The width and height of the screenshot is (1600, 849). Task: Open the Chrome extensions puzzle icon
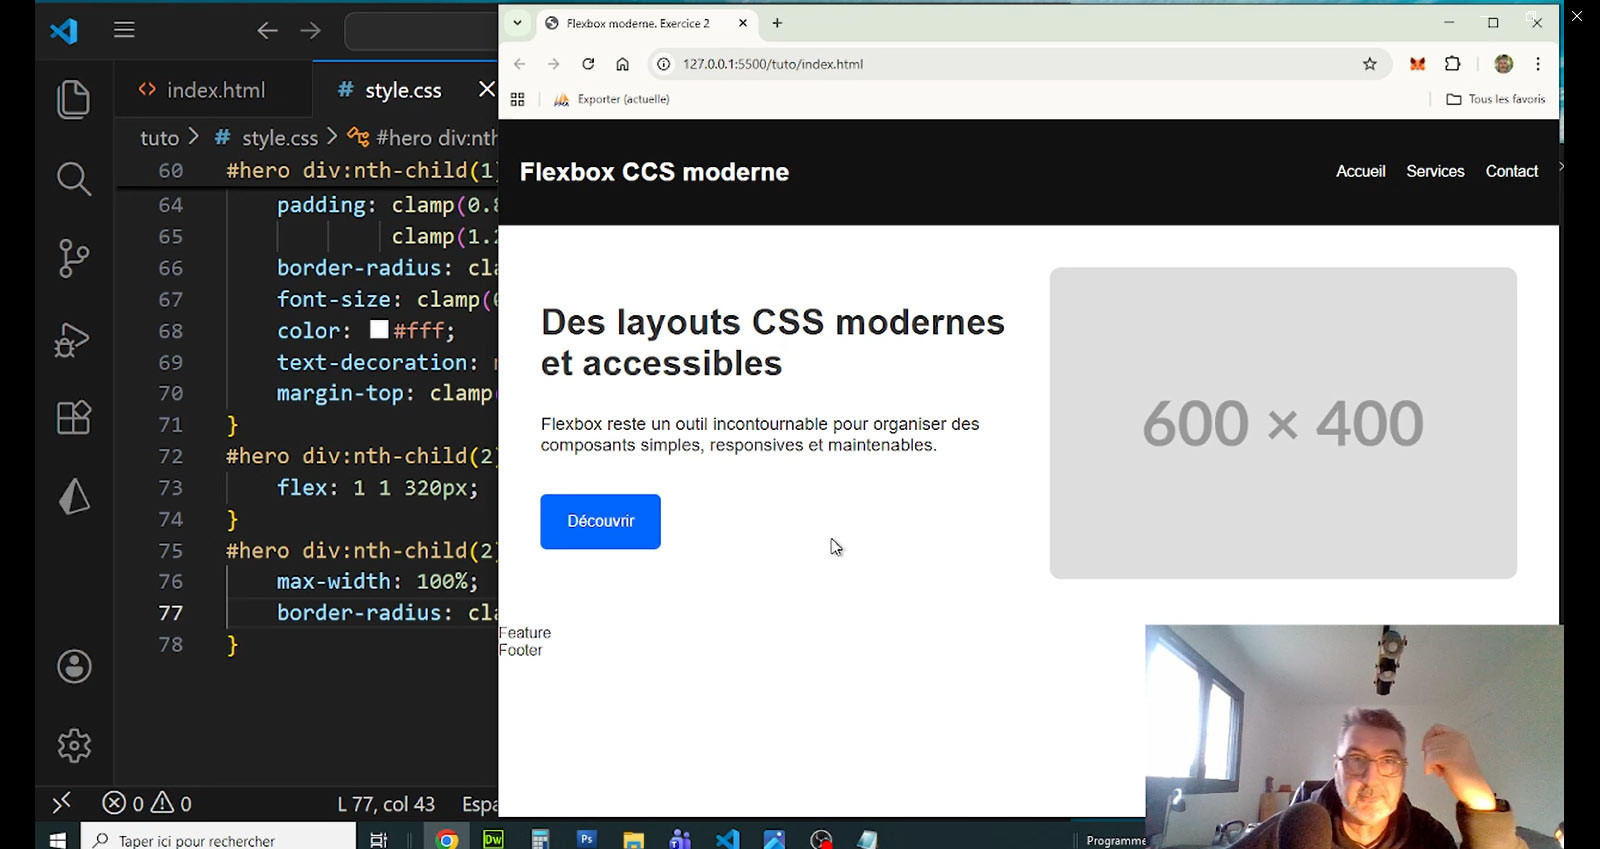point(1452,64)
